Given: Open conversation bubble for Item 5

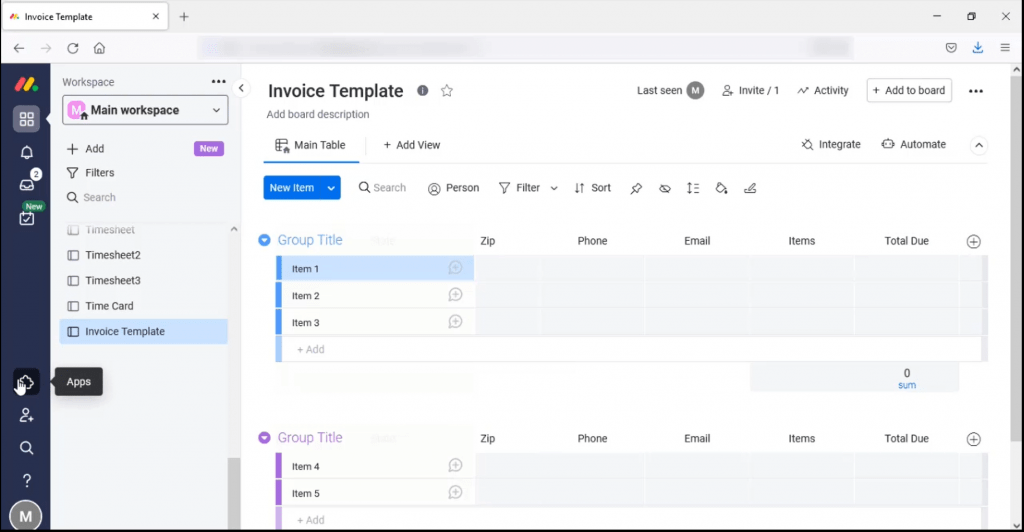Looking at the screenshot, I should point(455,492).
